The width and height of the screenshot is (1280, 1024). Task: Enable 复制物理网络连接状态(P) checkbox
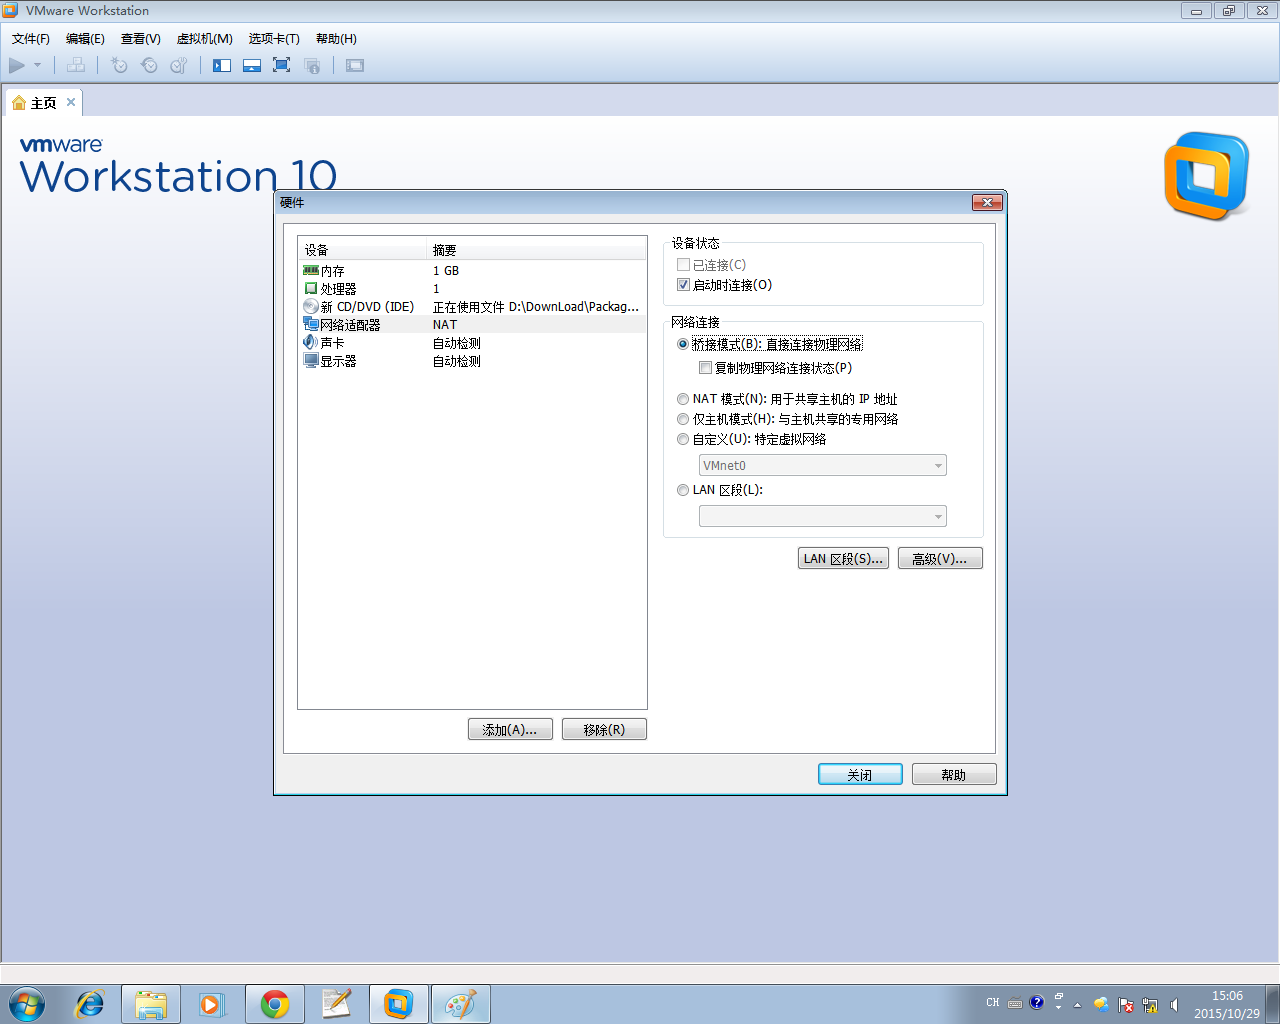706,368
